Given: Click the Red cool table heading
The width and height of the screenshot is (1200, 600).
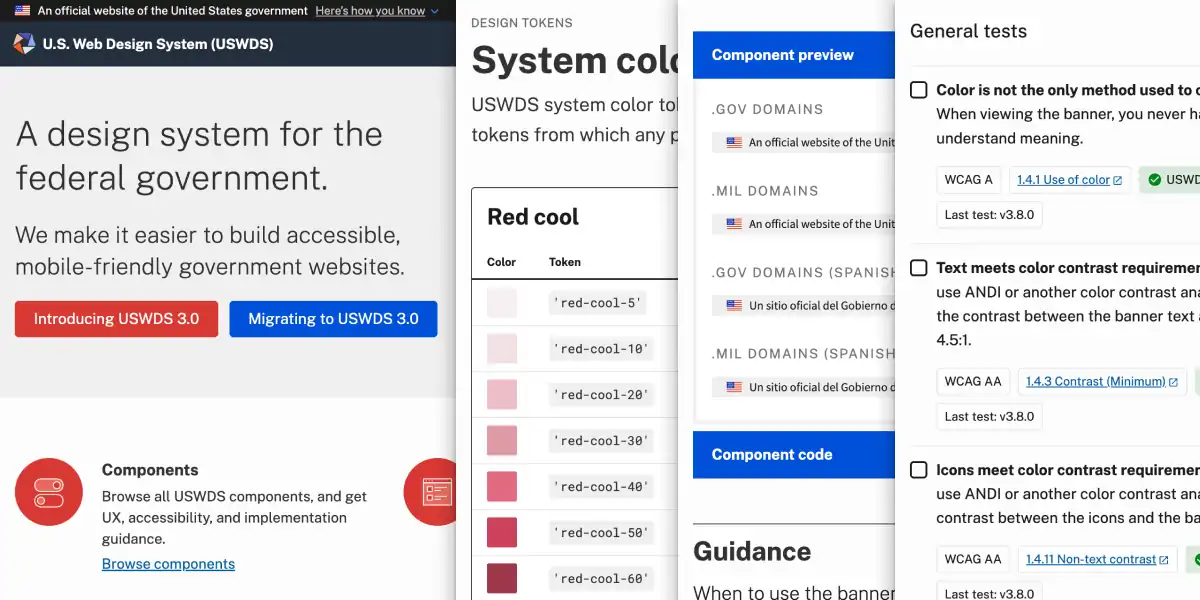Looking at the screenshot, I should 533,217.
